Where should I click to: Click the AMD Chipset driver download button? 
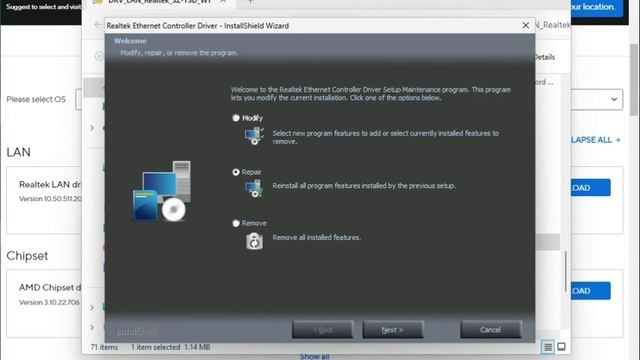[x=591, y=291]
